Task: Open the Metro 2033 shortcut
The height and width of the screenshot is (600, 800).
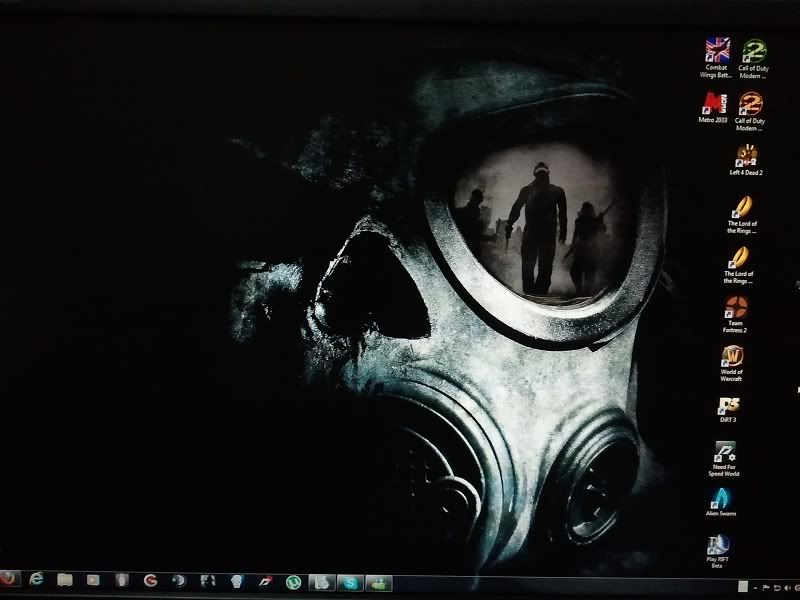Action: [x=713, y=108]
